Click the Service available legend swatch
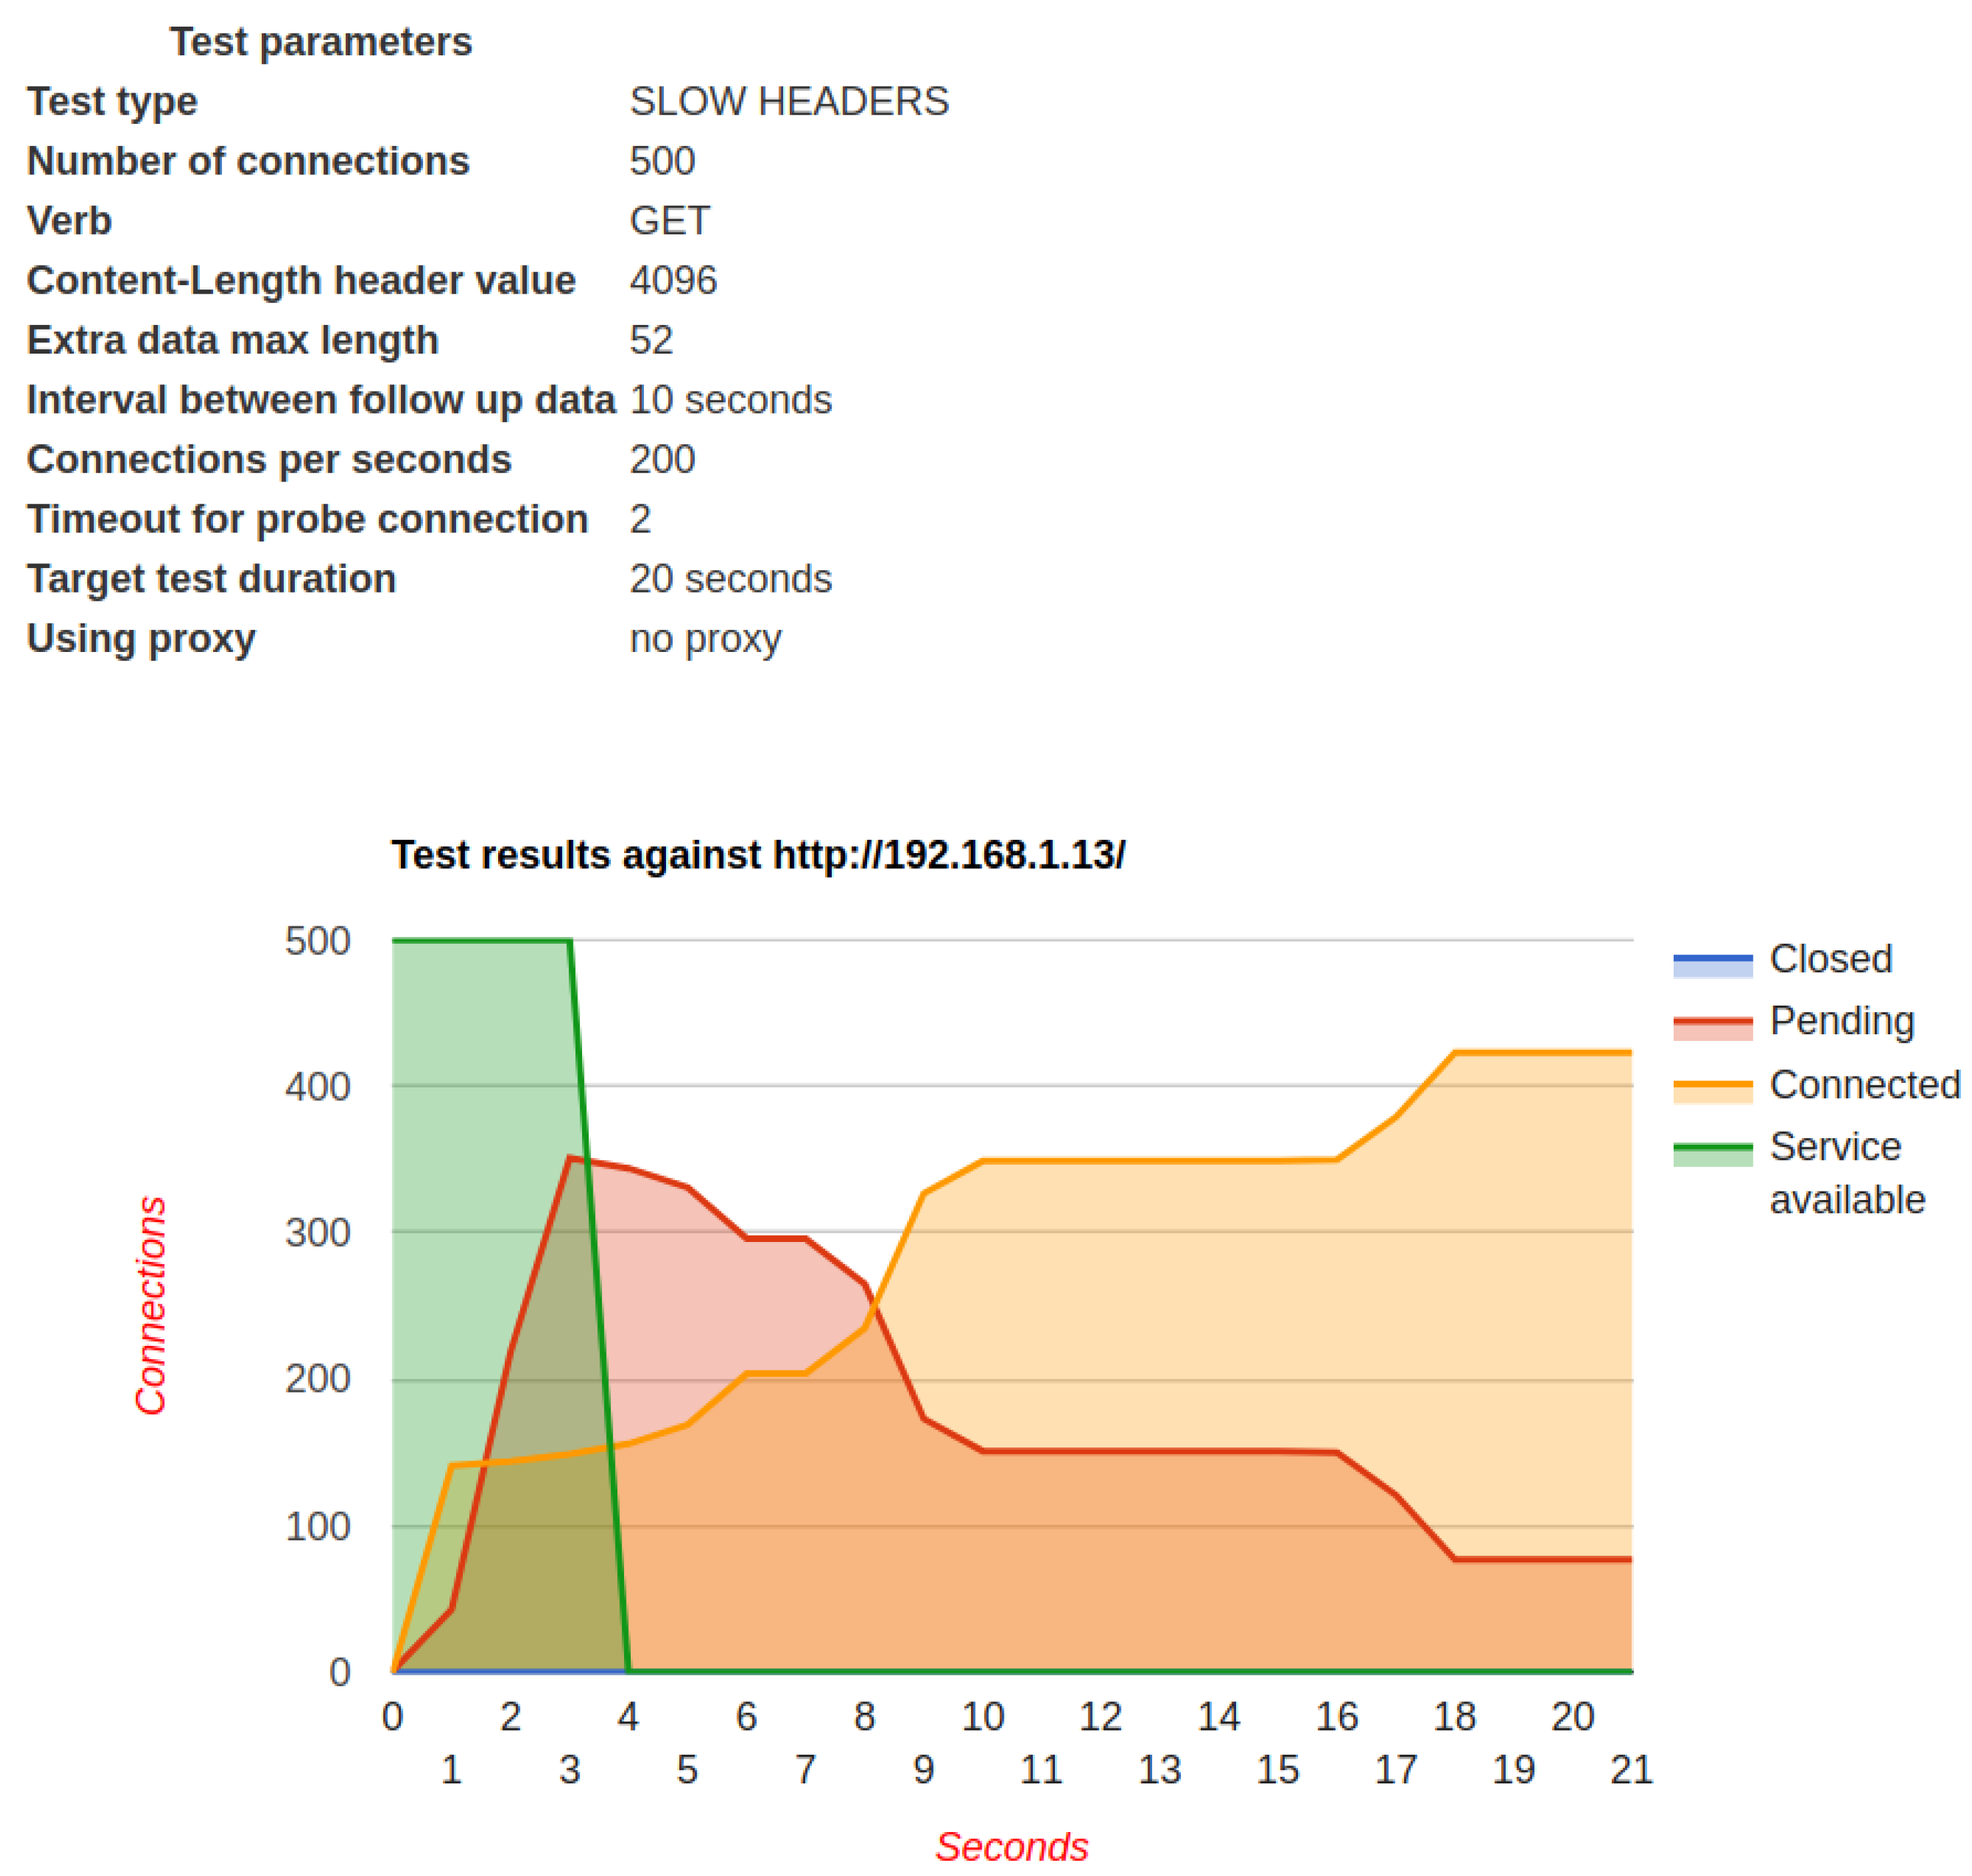The height and width of the screenshot is (1876, 1972). [x=1712, y=1154]
